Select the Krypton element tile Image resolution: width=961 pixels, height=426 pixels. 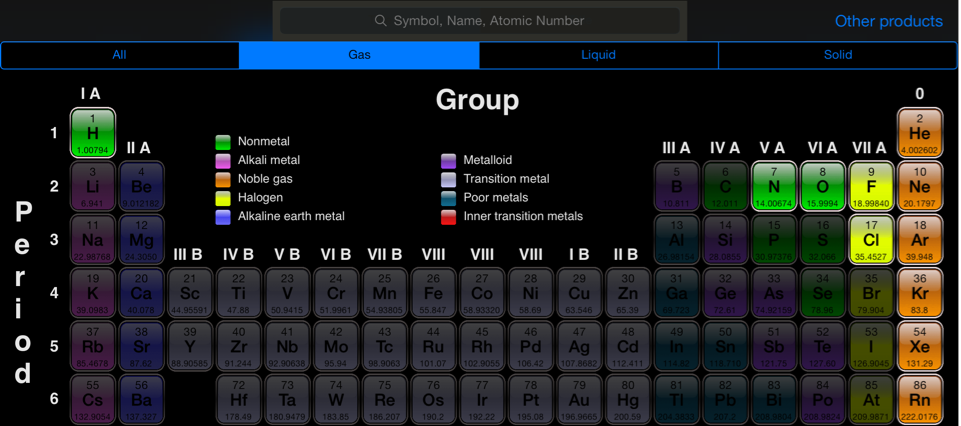pyautogui.click(x=919, y=293)
